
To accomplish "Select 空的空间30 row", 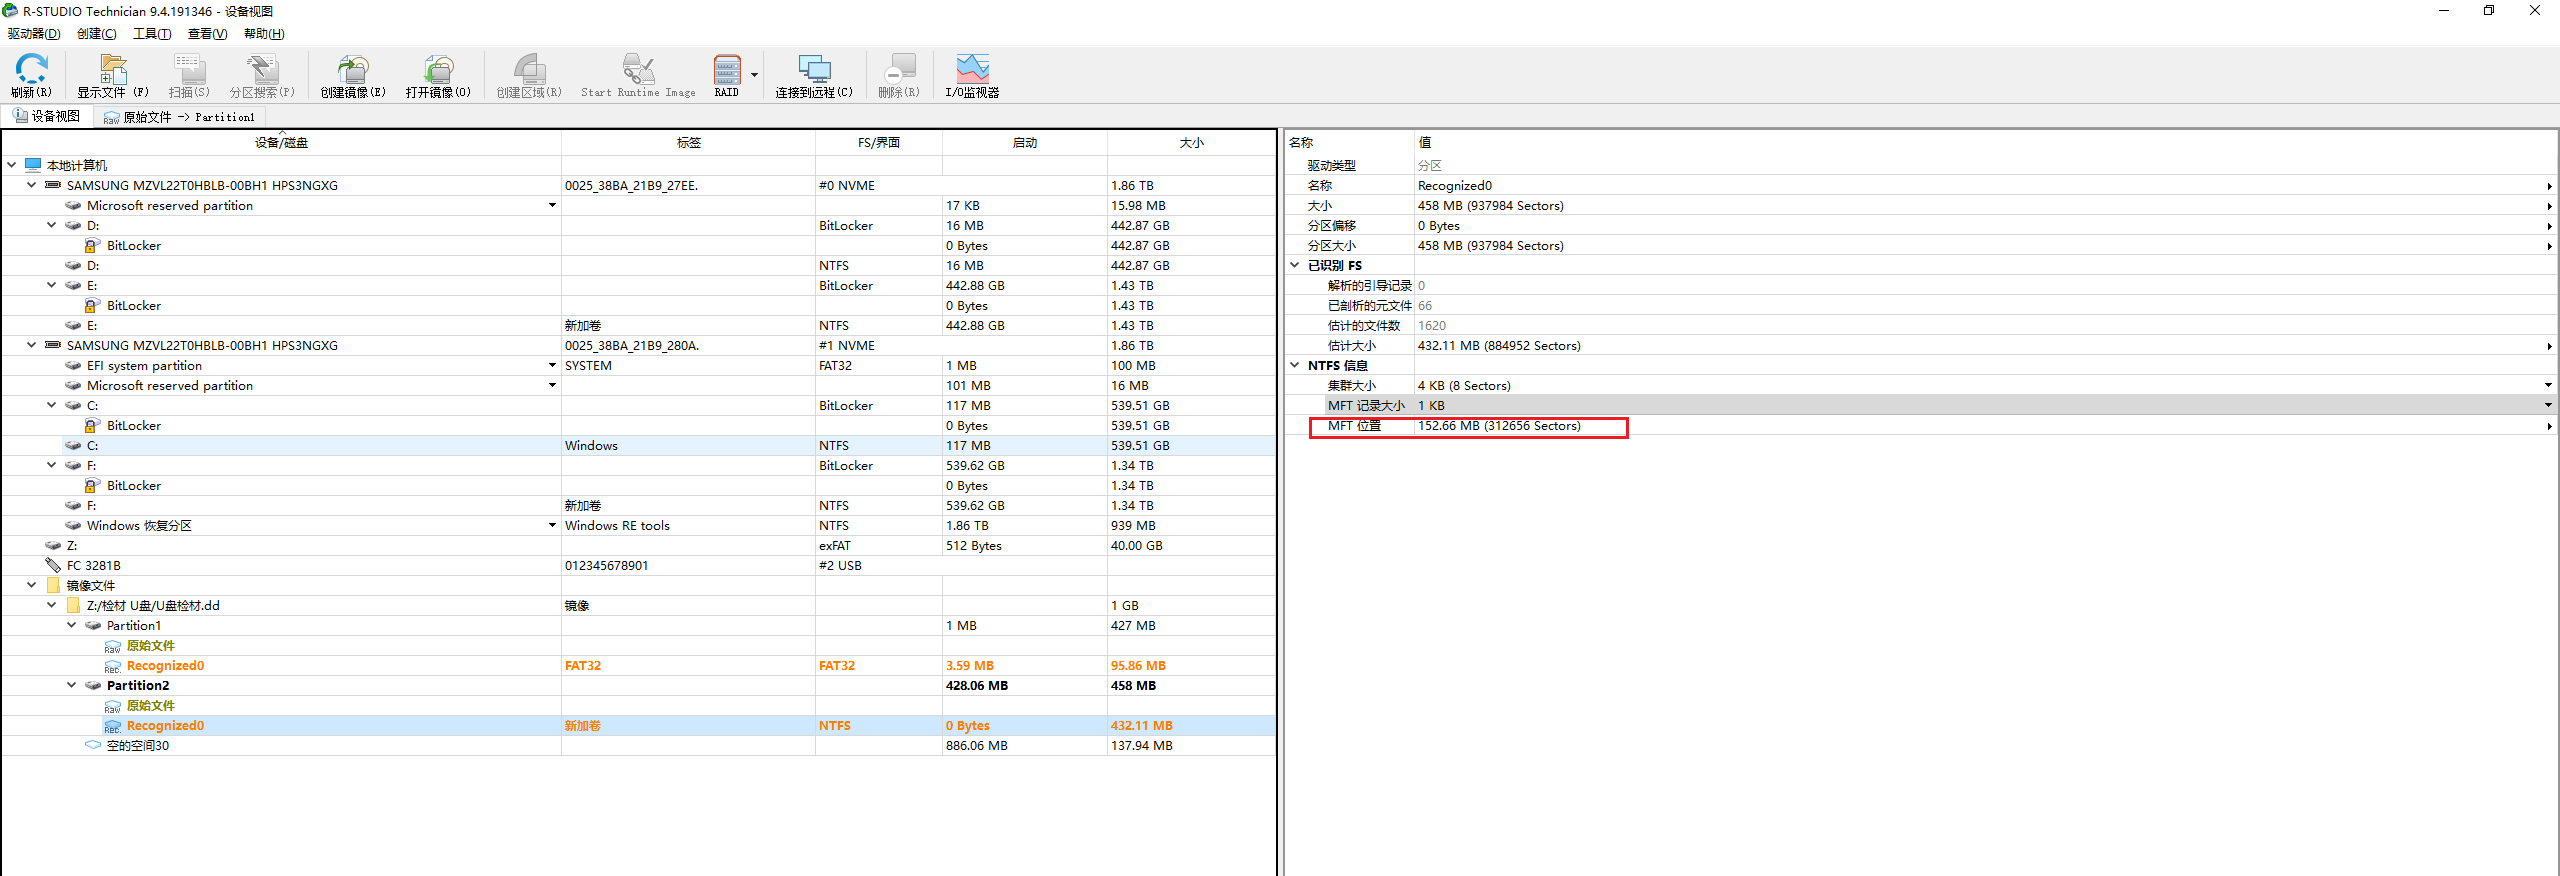I will tap(638, 745).
